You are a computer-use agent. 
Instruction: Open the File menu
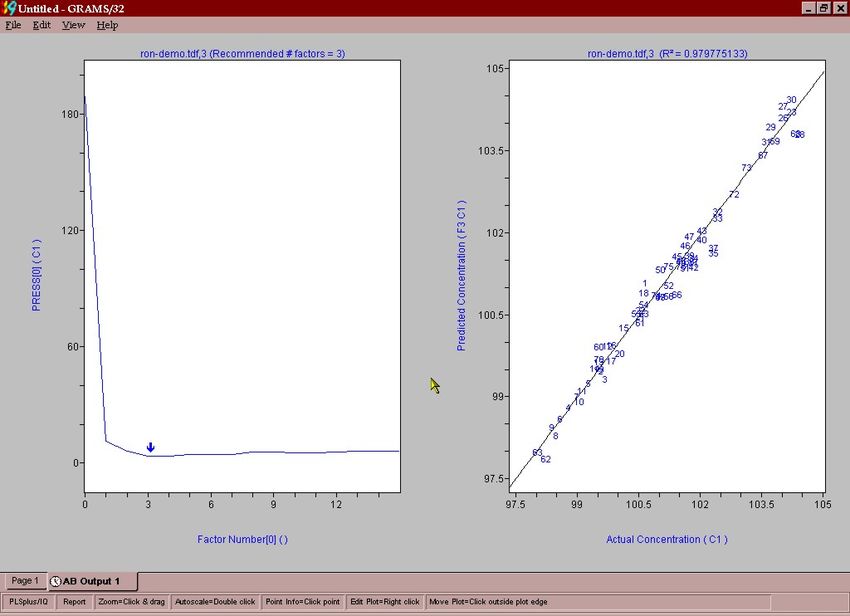(x=13, y=25)
